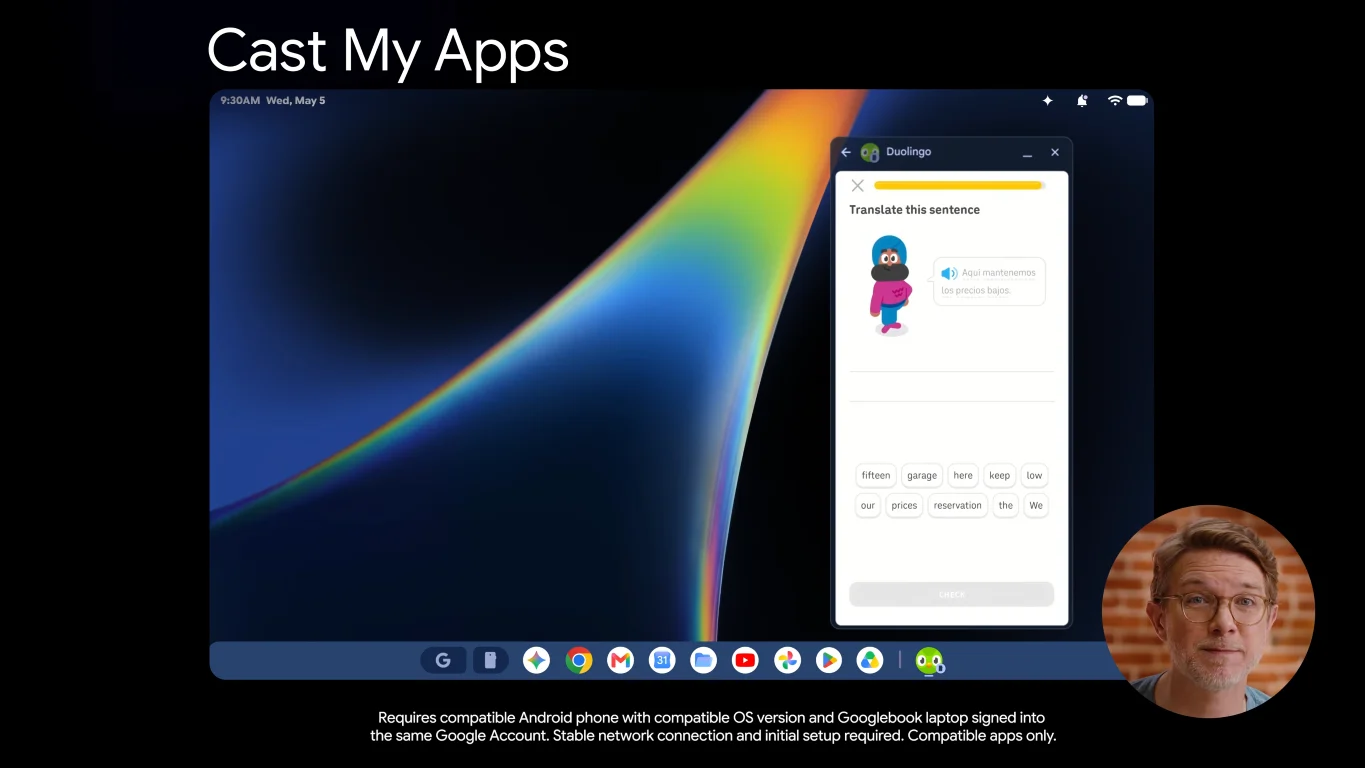Select the word tile "low"
Image resolution: width=1365 pixels, height=768 pixels.
1034,475
